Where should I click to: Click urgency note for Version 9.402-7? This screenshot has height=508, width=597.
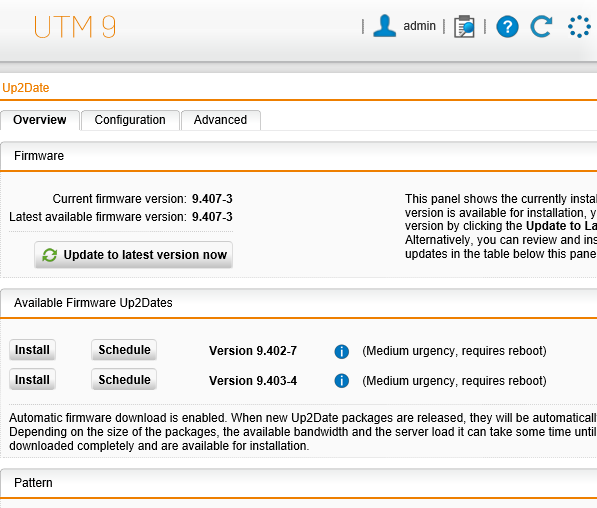[454, 351]
